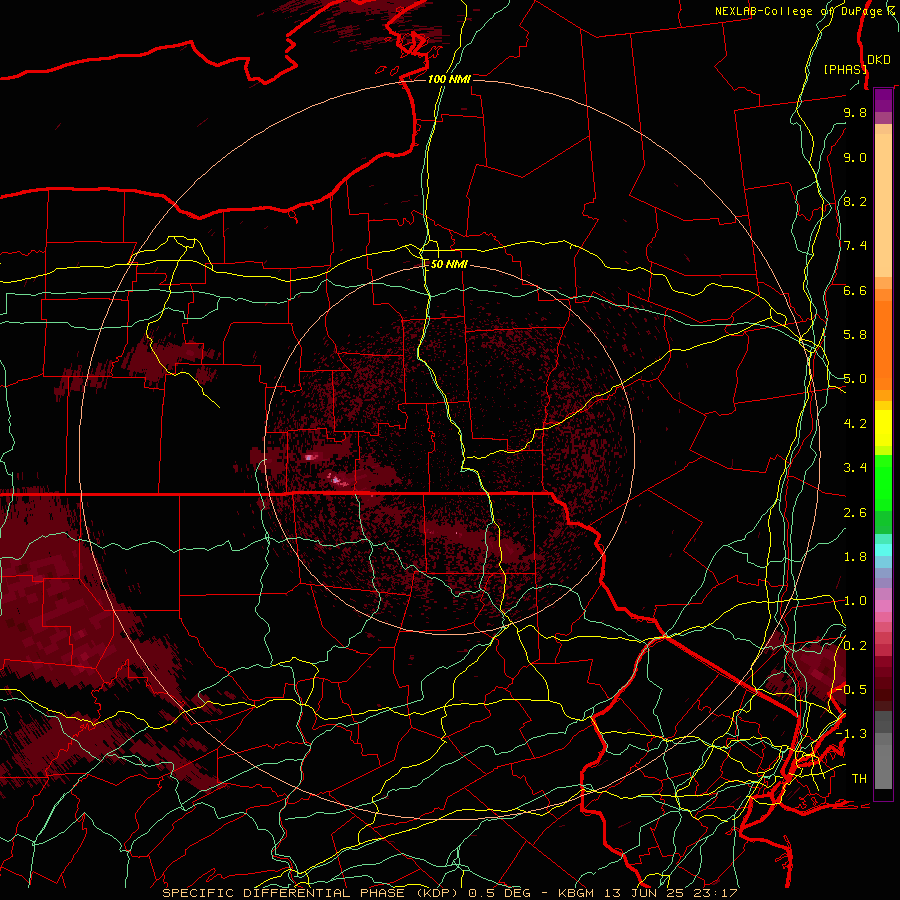Select the 5.8 value on the legend scale

pyautogui.click(x=855, y=335)
